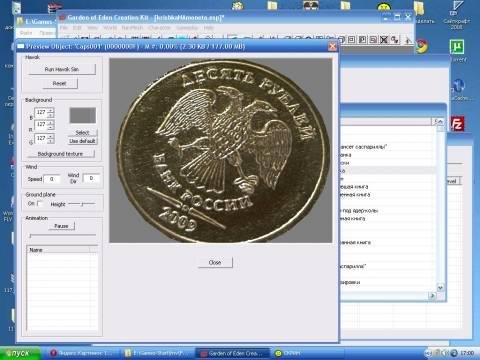
Task: Click the Havok Reset button
Action: tap(60, 83)
